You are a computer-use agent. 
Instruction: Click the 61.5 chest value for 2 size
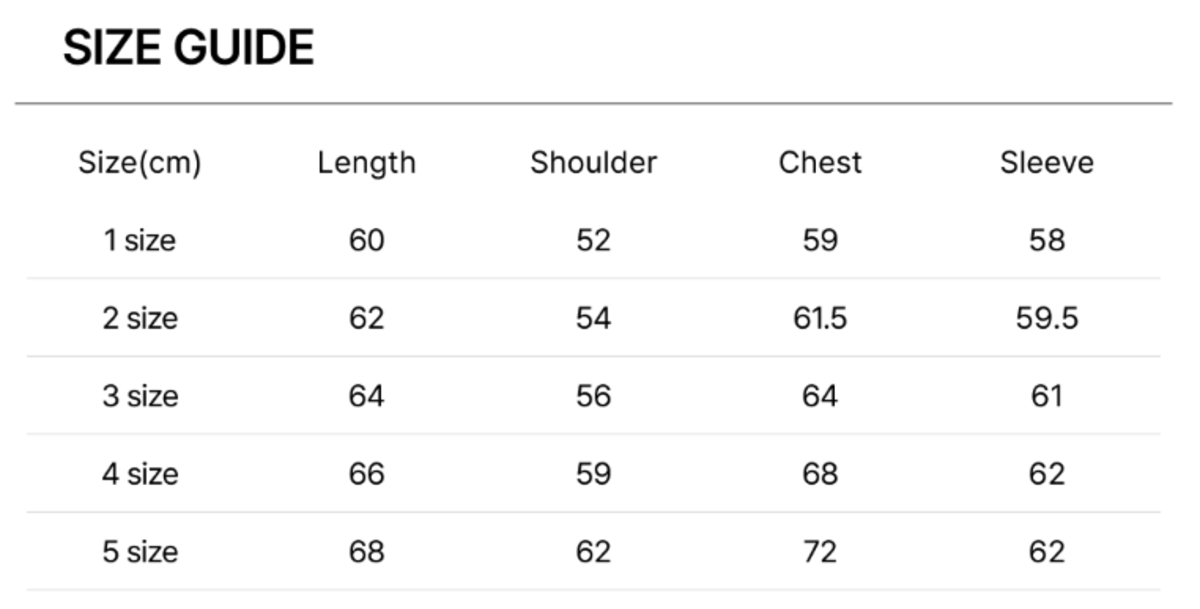click(820, 318)
